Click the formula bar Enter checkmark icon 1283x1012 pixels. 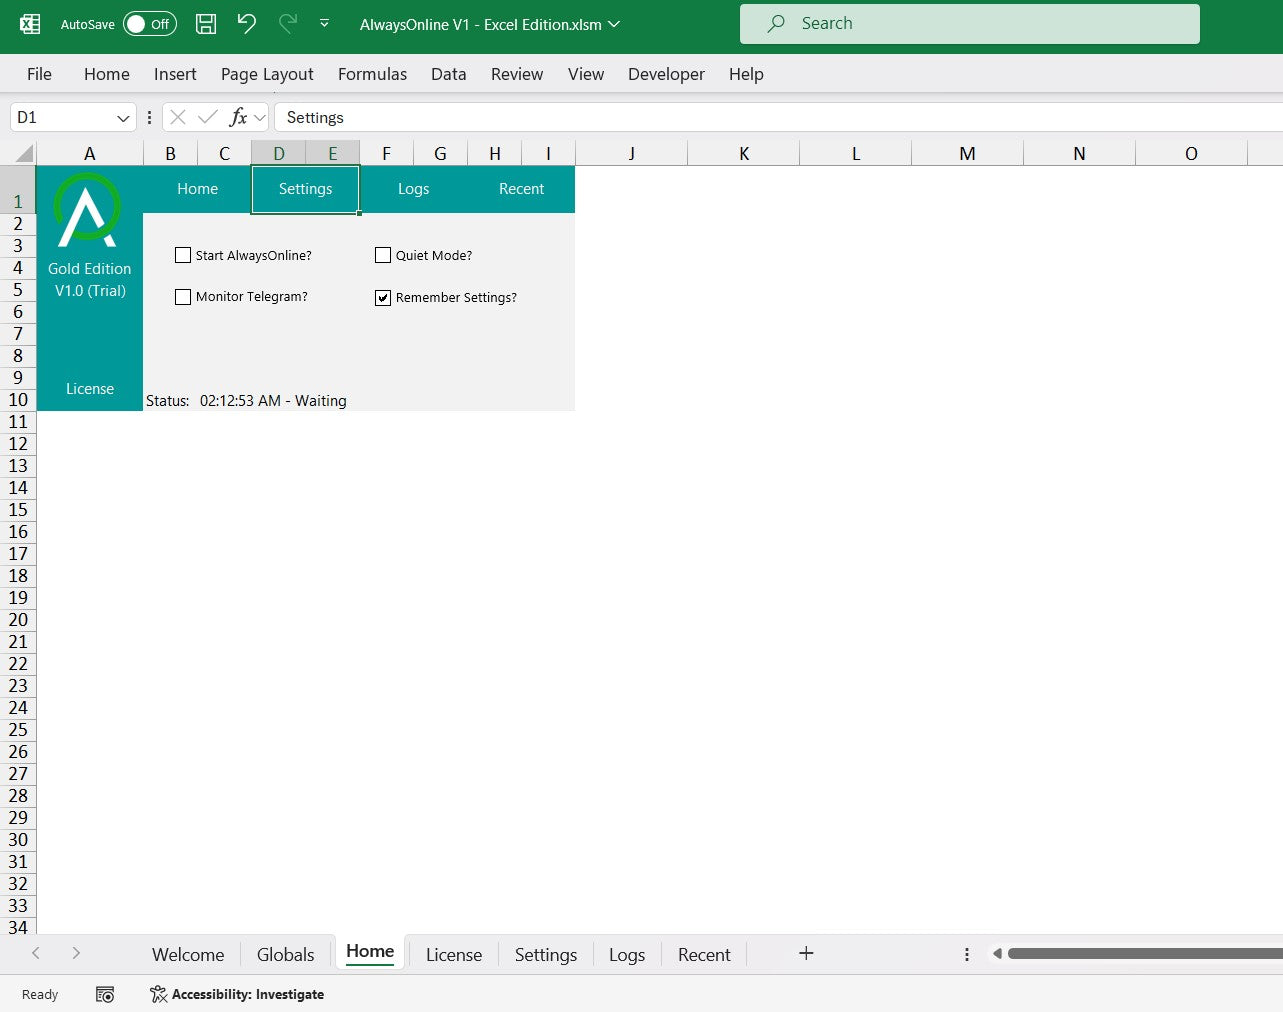point(208,118)
